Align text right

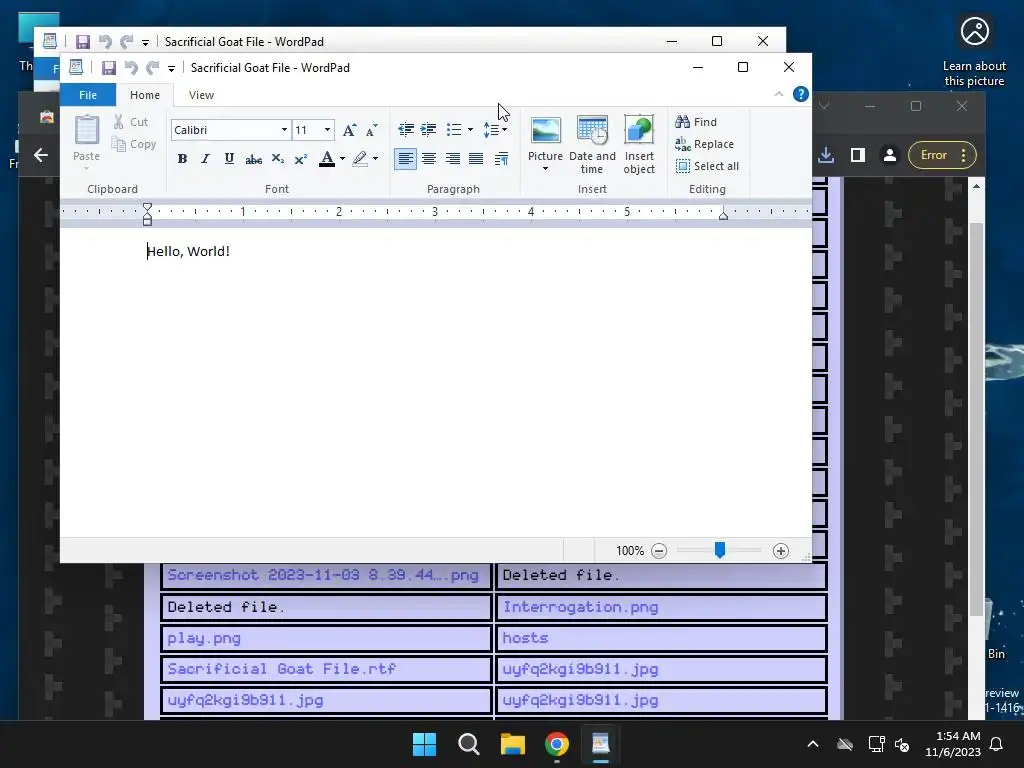click(453, 159)
